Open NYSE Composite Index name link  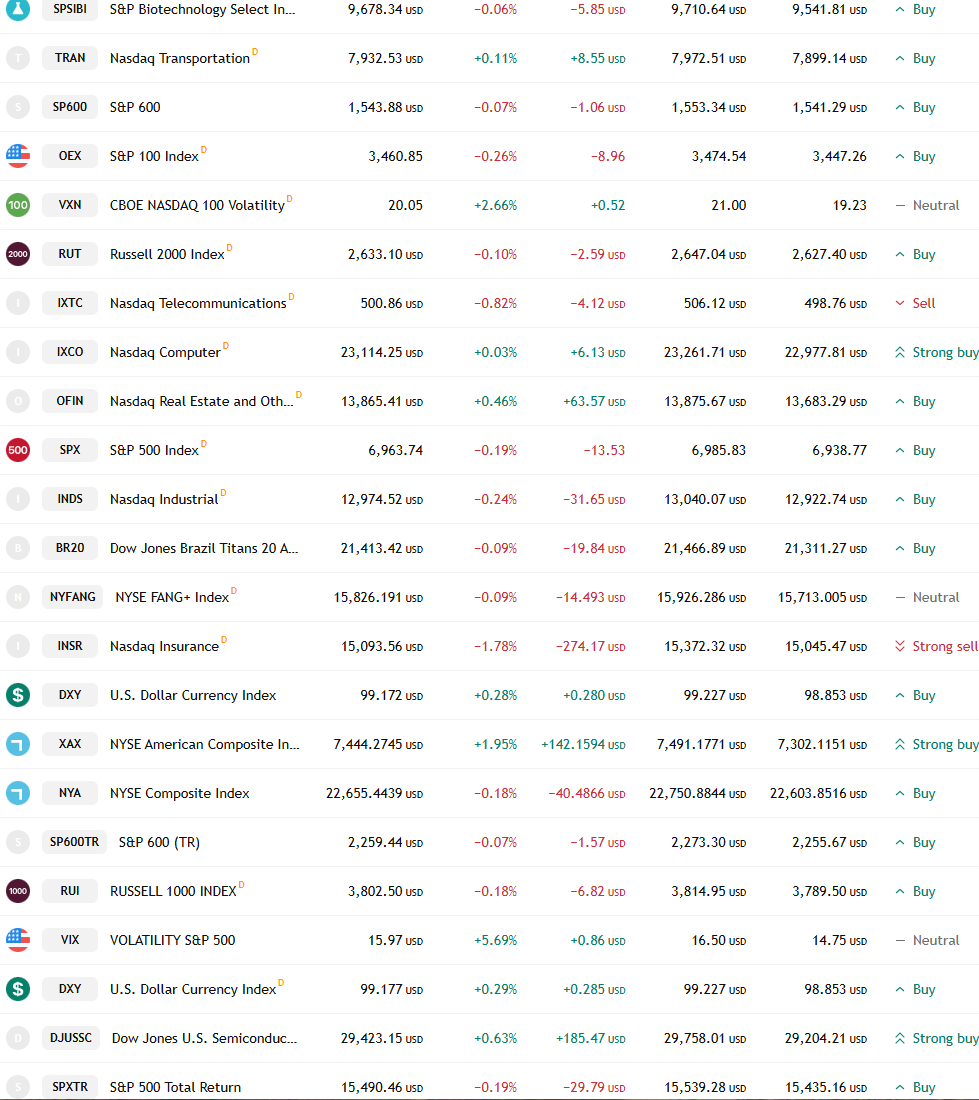coord(180,793)
